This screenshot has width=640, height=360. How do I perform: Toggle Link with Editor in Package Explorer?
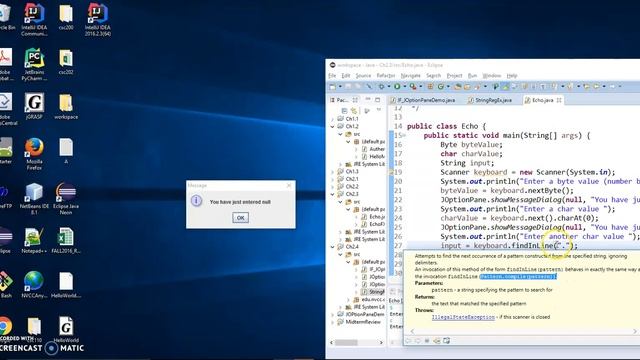coord(354,111)
